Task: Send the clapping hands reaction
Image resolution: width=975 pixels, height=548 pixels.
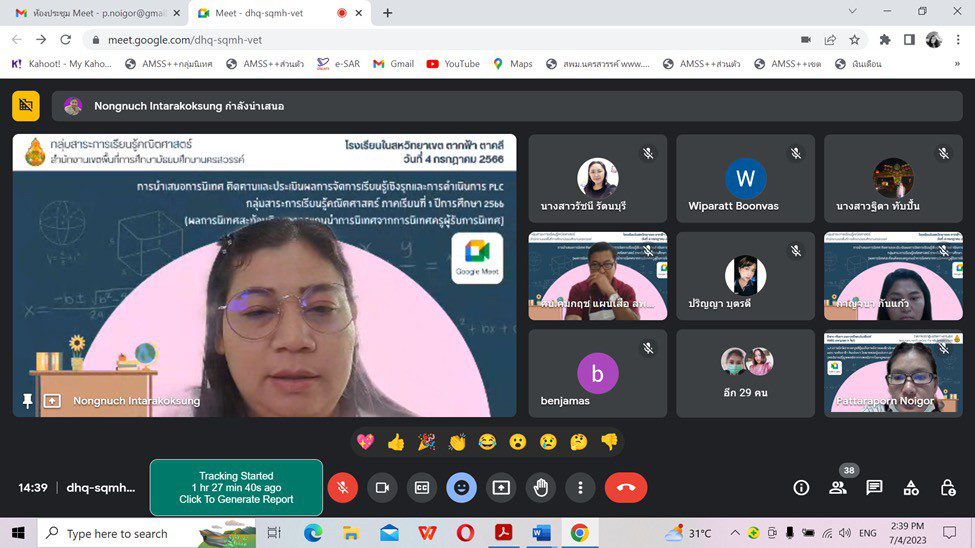Action: pyautogui.click(x=457, y=442)
